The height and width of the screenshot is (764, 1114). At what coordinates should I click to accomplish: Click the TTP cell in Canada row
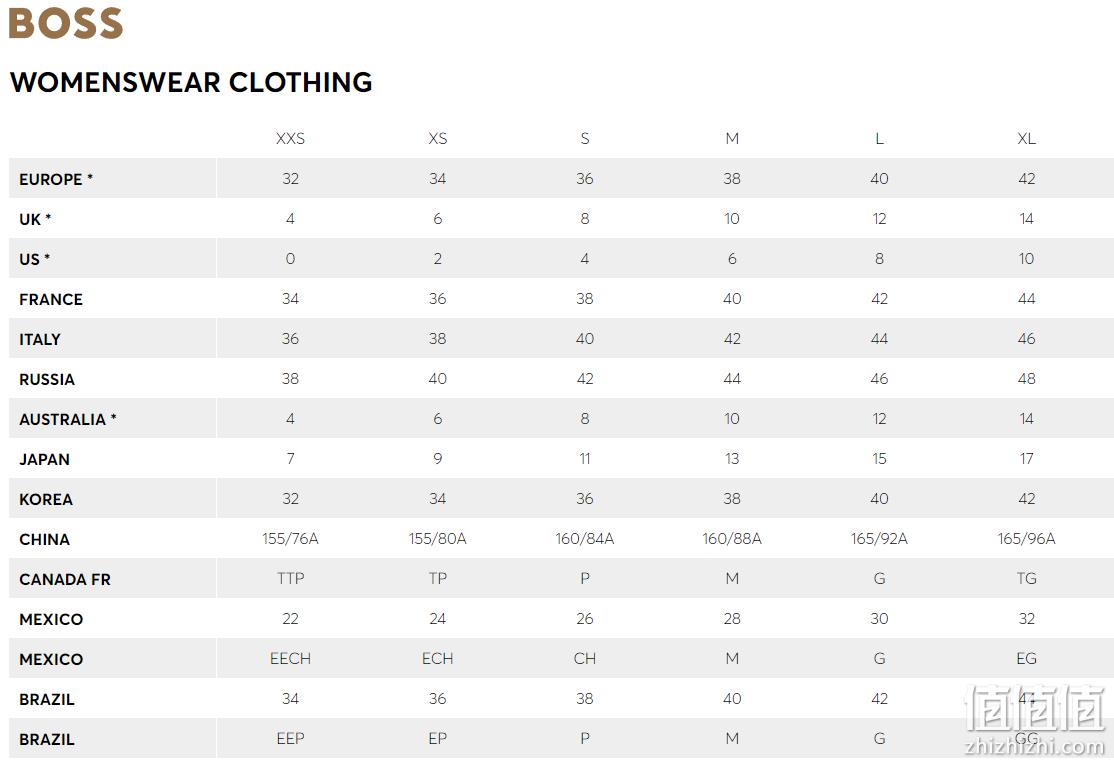(291, 579)
